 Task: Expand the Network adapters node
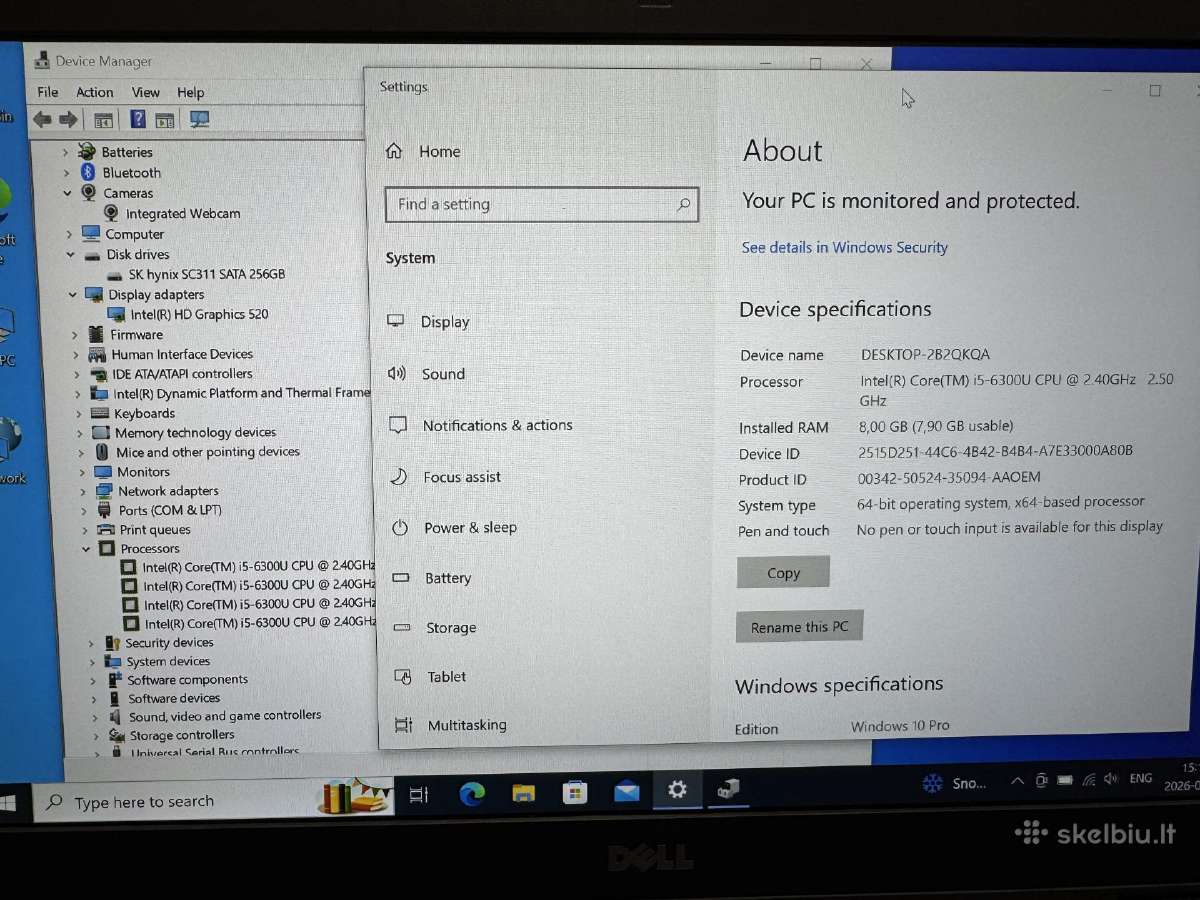(83, 492)
